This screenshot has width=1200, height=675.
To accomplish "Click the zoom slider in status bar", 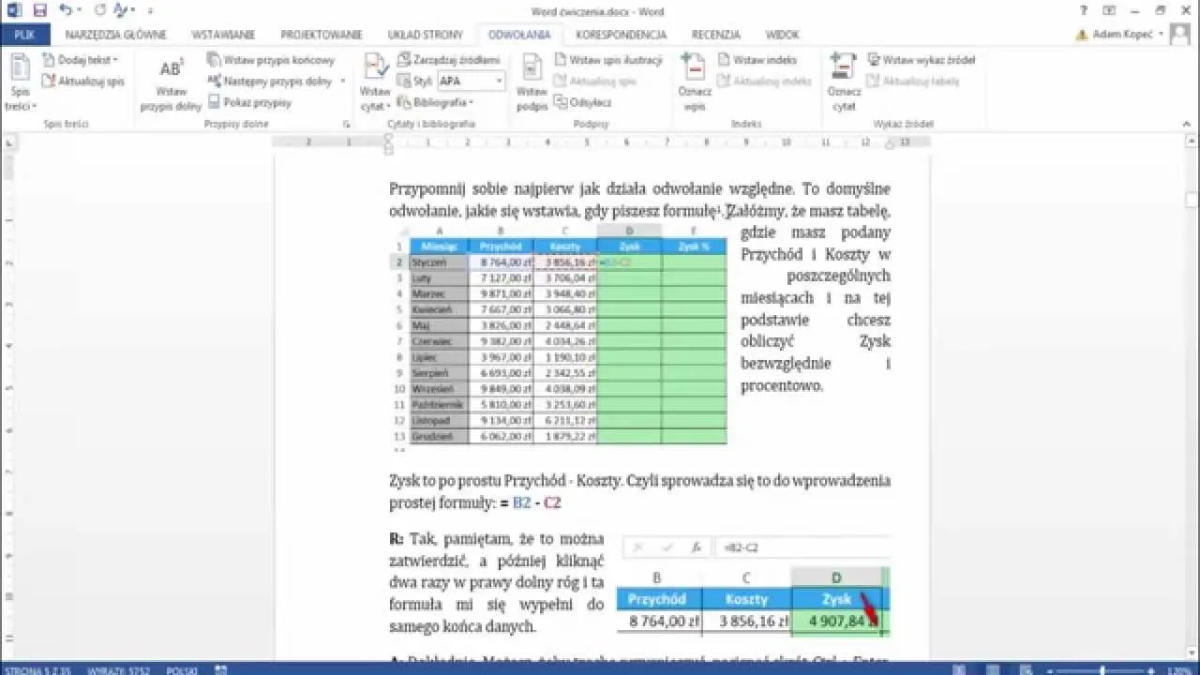I will pos(1103,669).
